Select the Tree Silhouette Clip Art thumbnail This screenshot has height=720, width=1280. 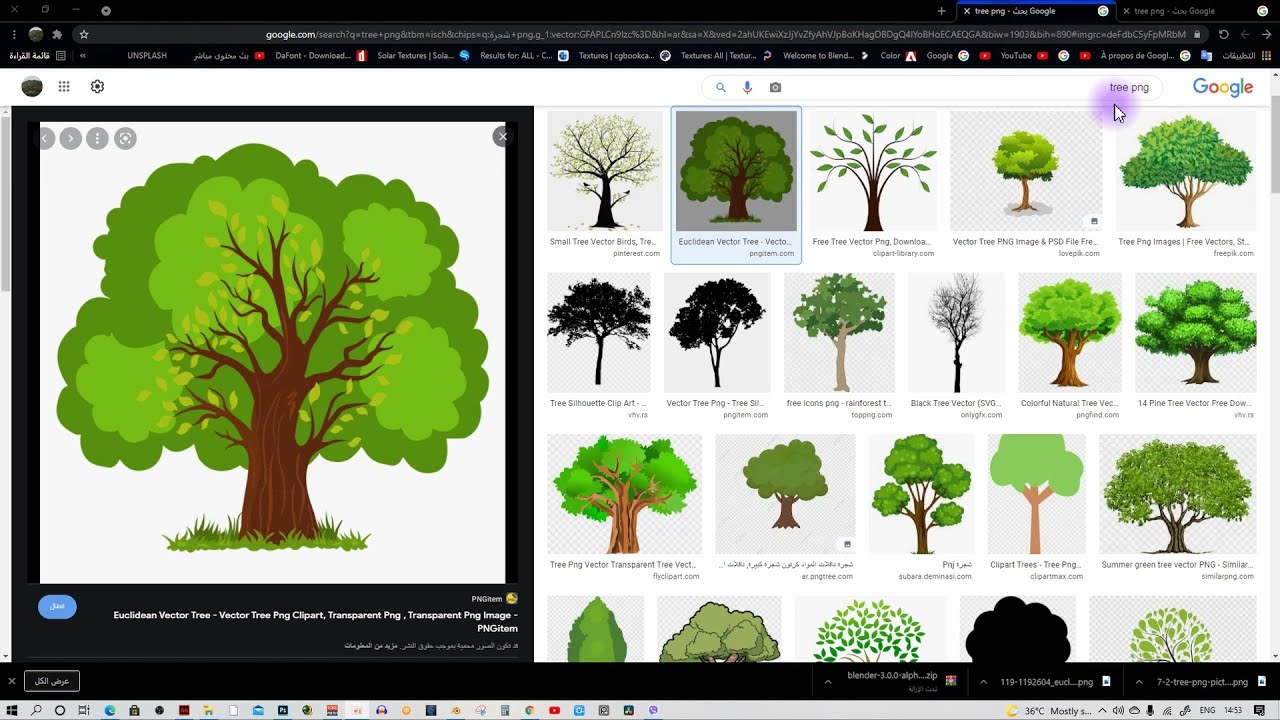pyautogui.click(x=598, y=333)
